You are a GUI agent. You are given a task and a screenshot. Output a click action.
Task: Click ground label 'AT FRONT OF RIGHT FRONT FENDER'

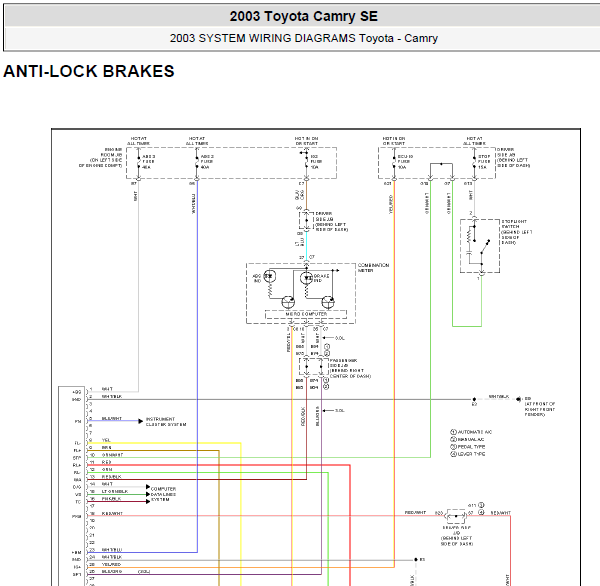click(540, 409)
